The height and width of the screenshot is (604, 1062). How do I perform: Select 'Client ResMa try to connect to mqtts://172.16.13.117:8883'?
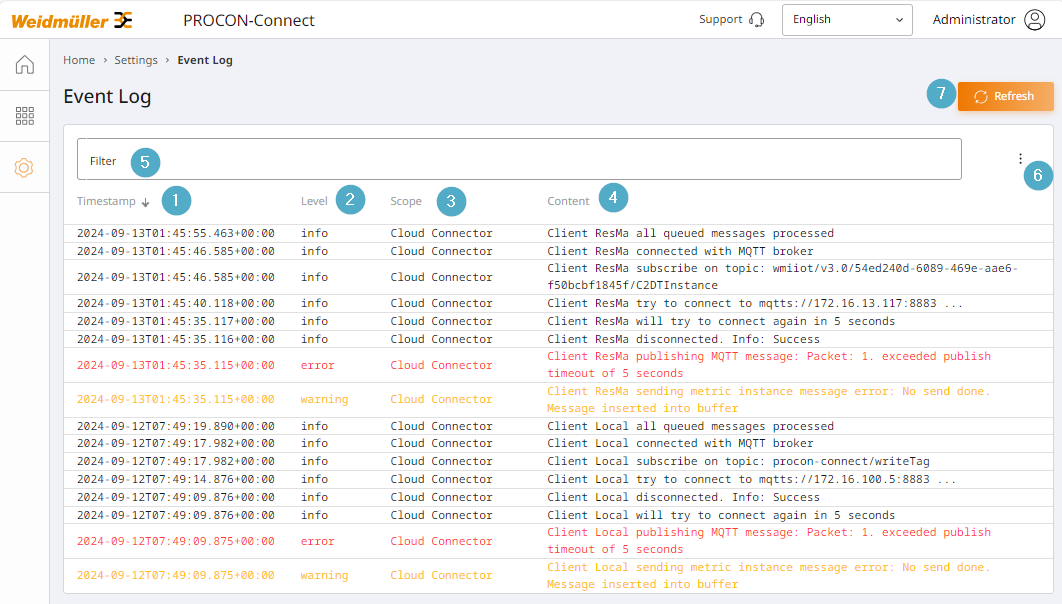[755, 303]
